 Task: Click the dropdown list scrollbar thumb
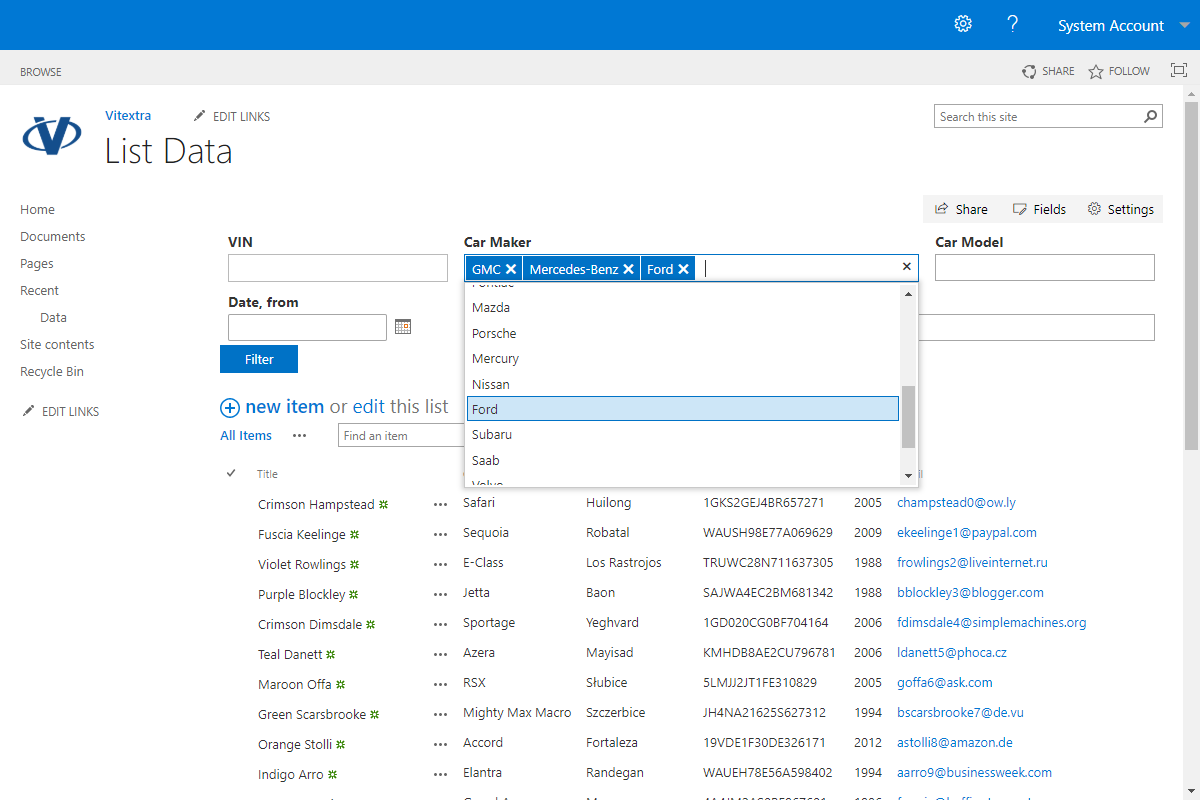pyautogui.click(x=909, y=417)
